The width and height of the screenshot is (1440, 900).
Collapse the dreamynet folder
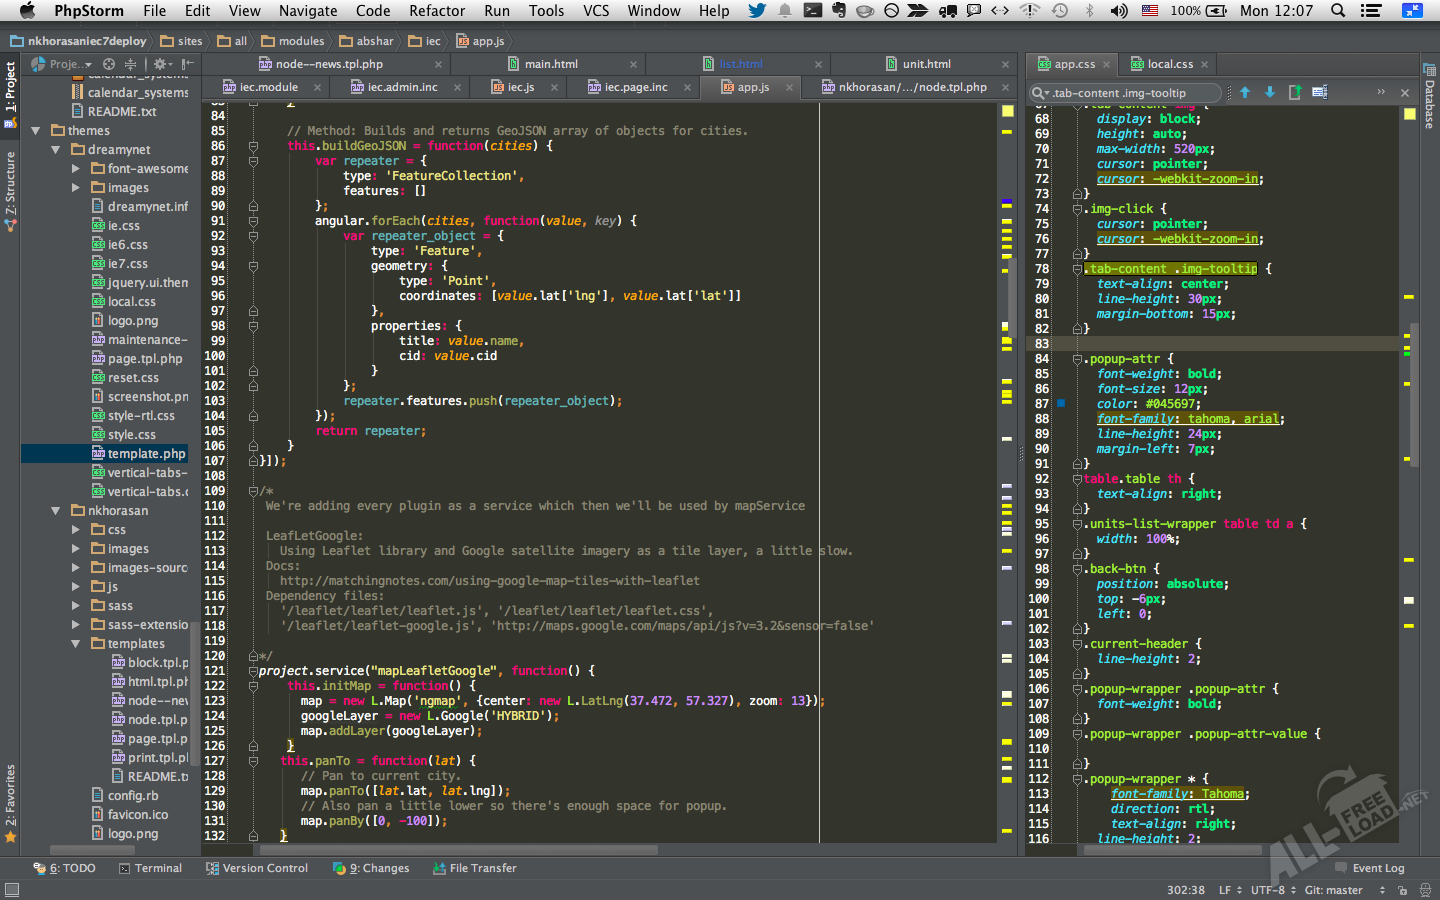click(x=56, y=150)
